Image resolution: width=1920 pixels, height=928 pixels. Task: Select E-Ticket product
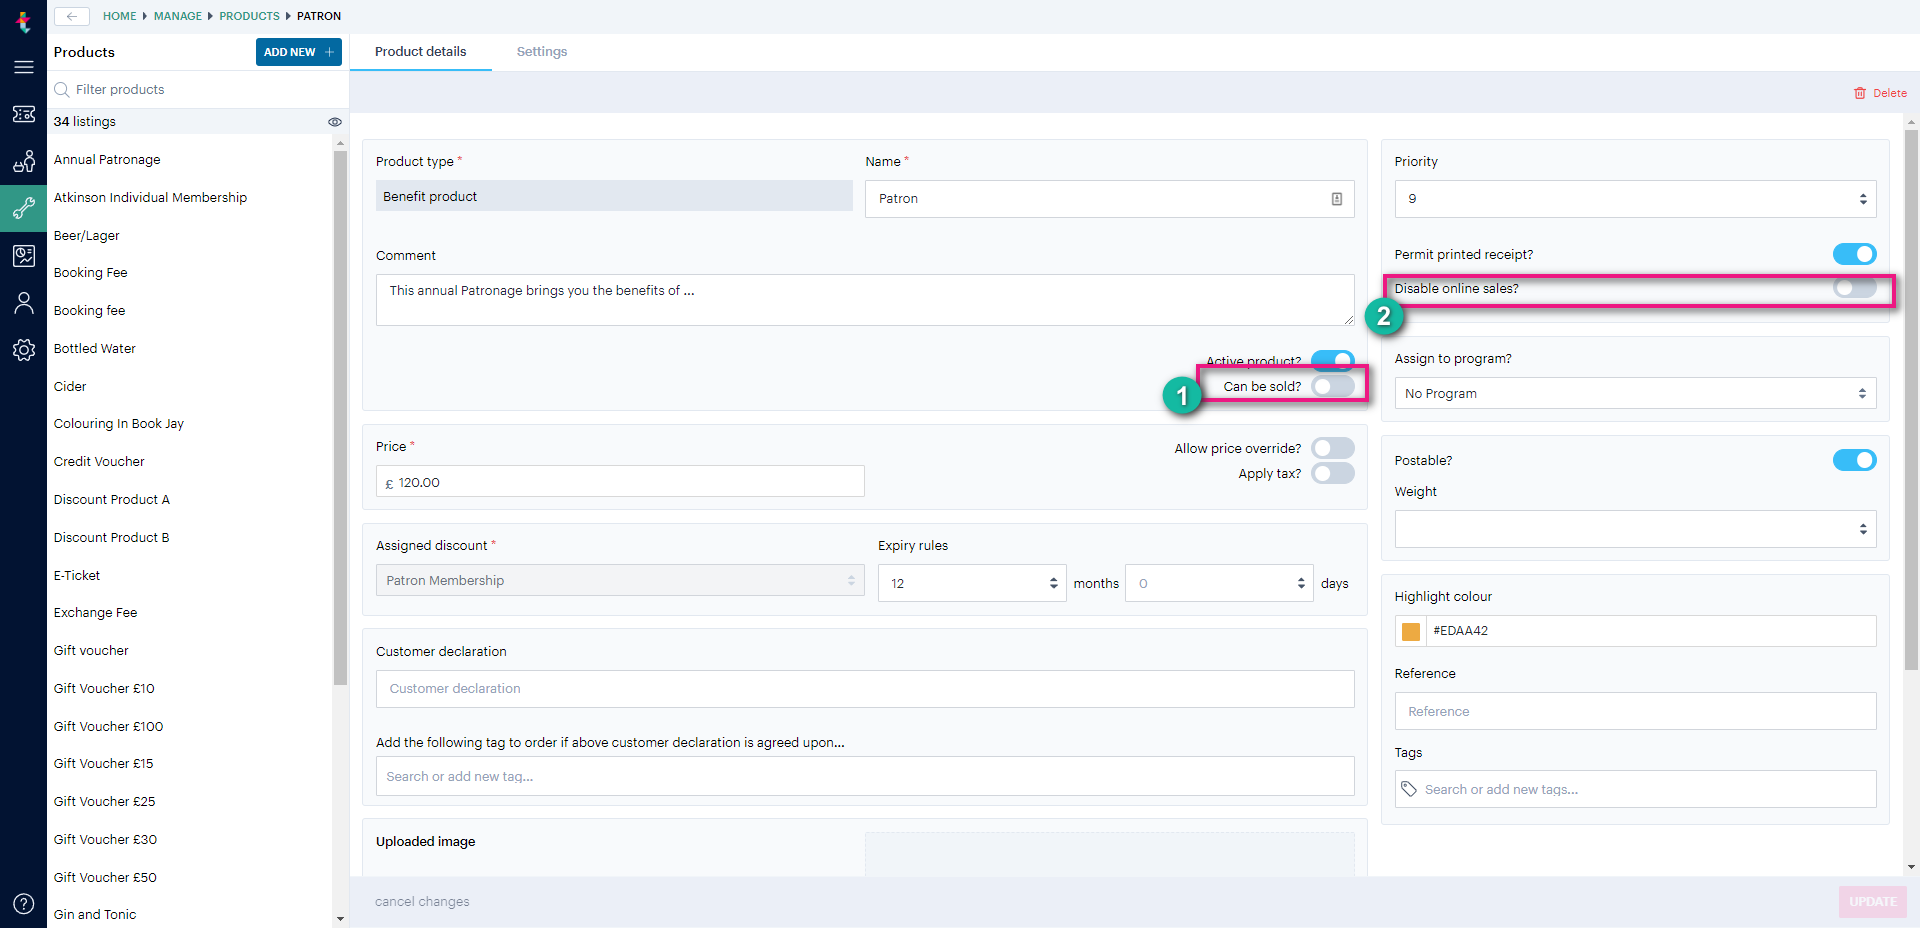pos(77,576)
